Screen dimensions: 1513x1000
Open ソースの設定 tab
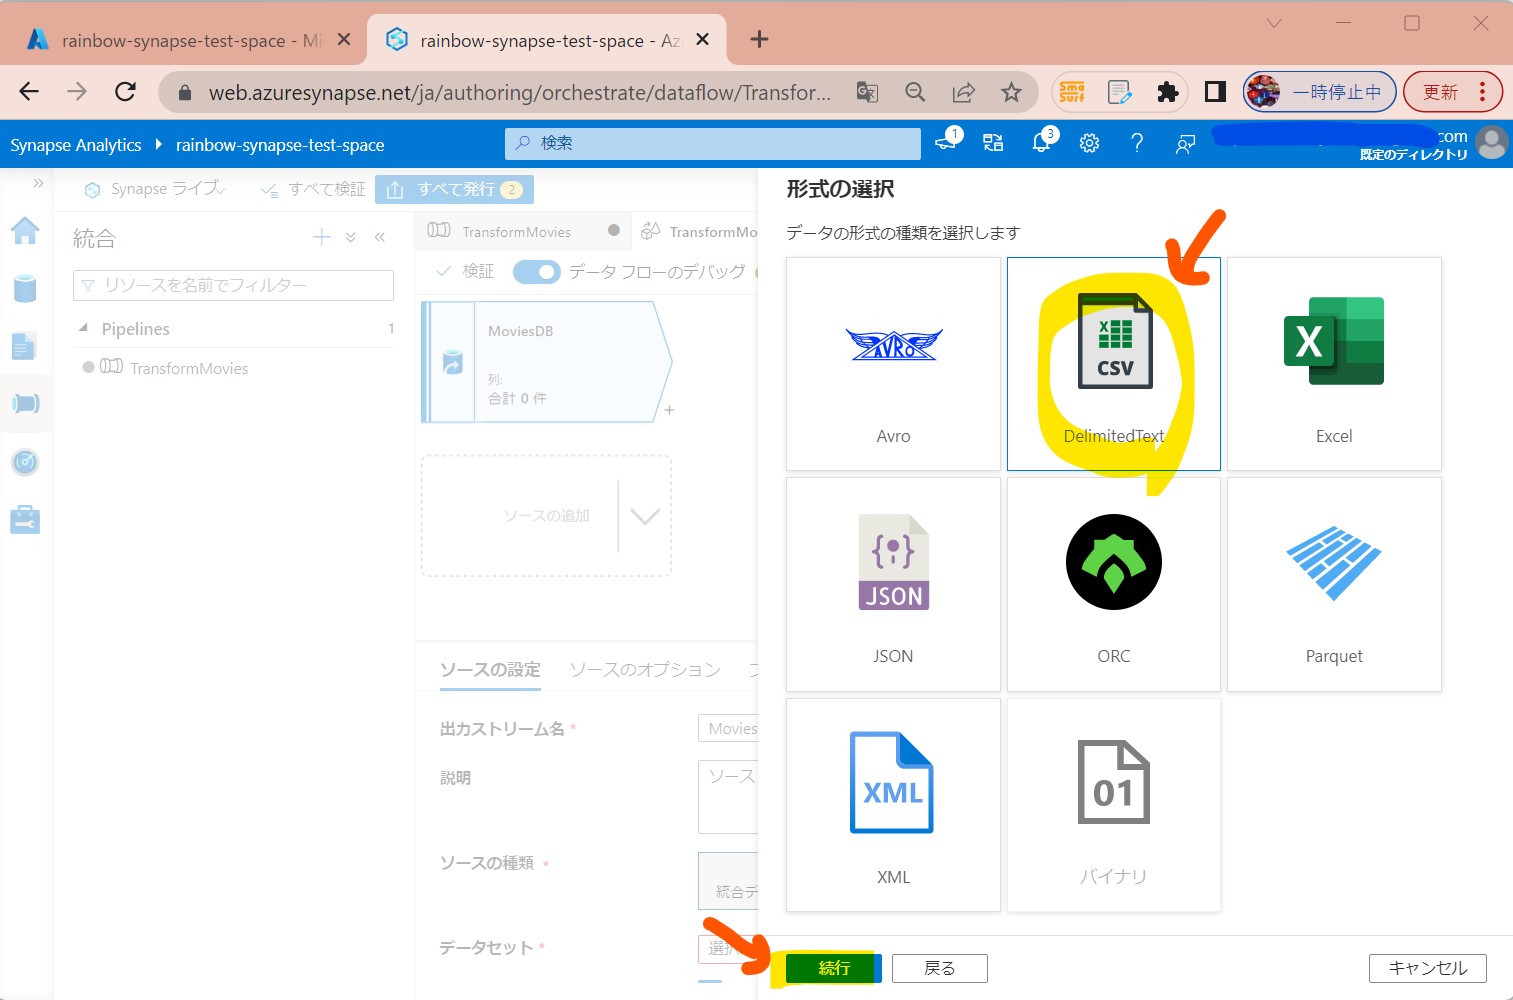490,670
